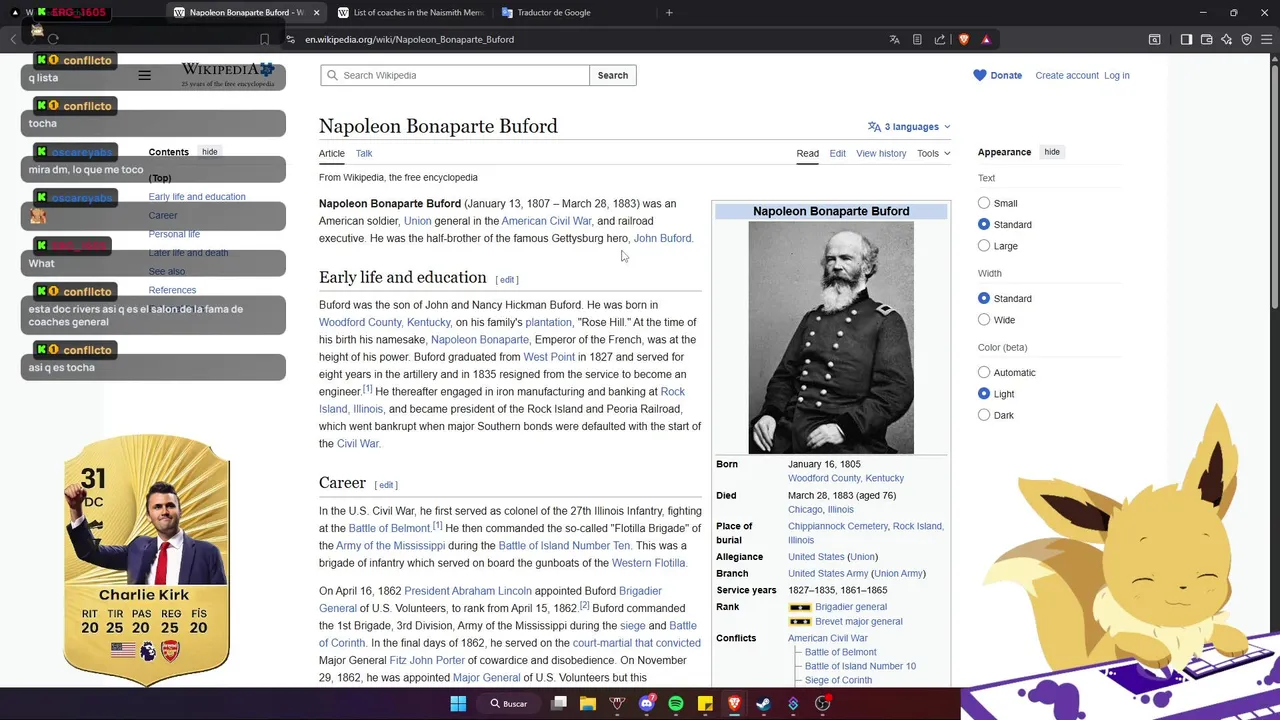The height and width of the screenshot is (720, 1280).
Task: Open the West Point link
Action: (x=549, y=357)
